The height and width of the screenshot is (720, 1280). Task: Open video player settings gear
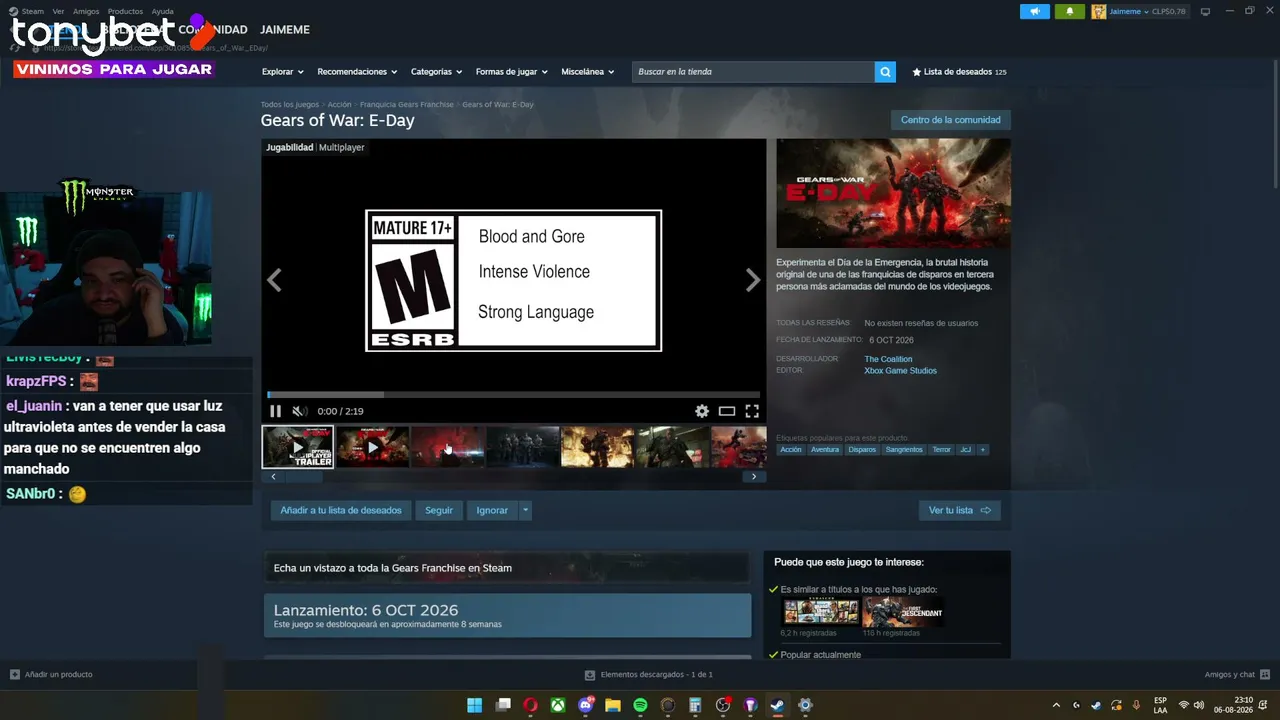(x=702, y=411)
